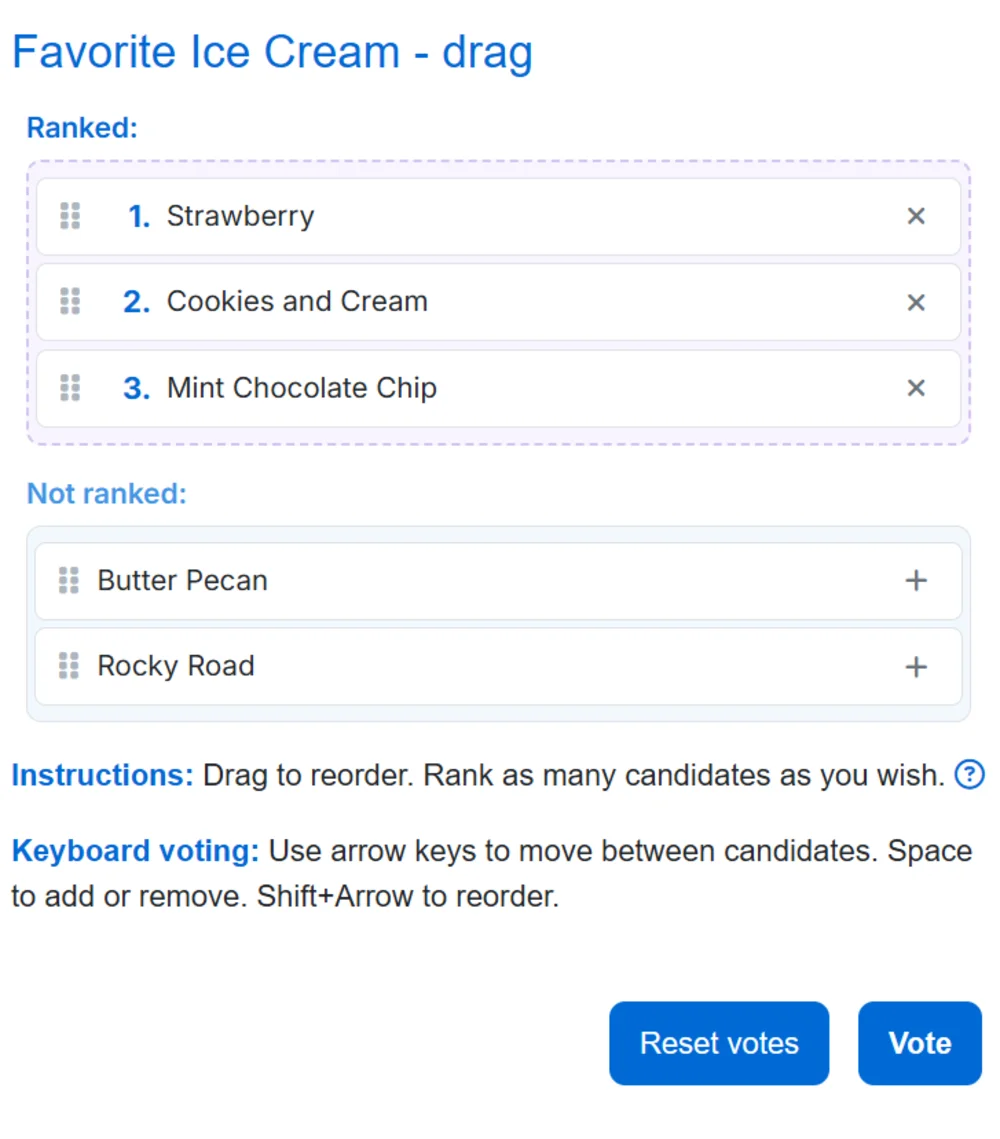Select the Rocky Road unranked candidate row
The height and width of the screenshot is (1139, 1000).
point(450,666)
